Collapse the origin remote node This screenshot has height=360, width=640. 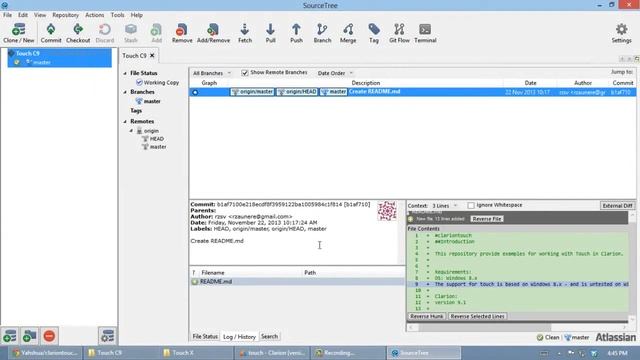pyautogui.click(x=131, y=131)
